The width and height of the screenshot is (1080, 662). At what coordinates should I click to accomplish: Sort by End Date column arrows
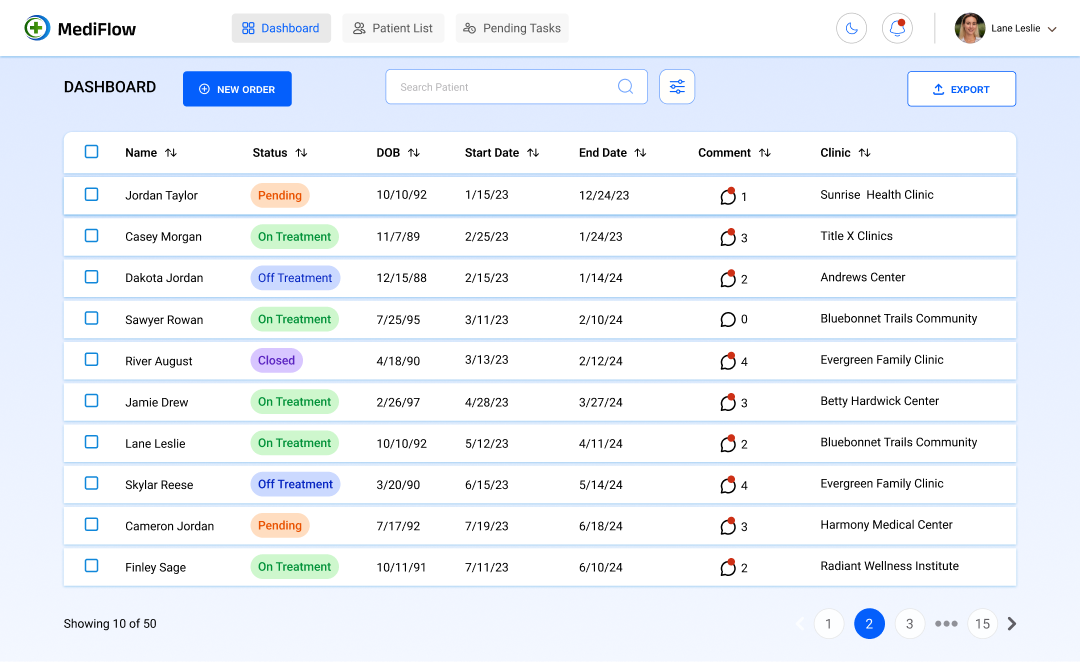(x=640, y=153)
